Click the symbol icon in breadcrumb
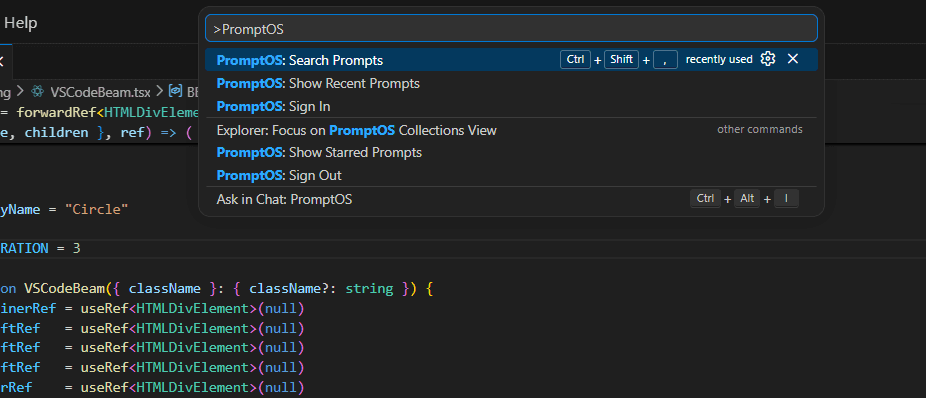The width and height of the screenshot is (926, 398). [175, 91]
